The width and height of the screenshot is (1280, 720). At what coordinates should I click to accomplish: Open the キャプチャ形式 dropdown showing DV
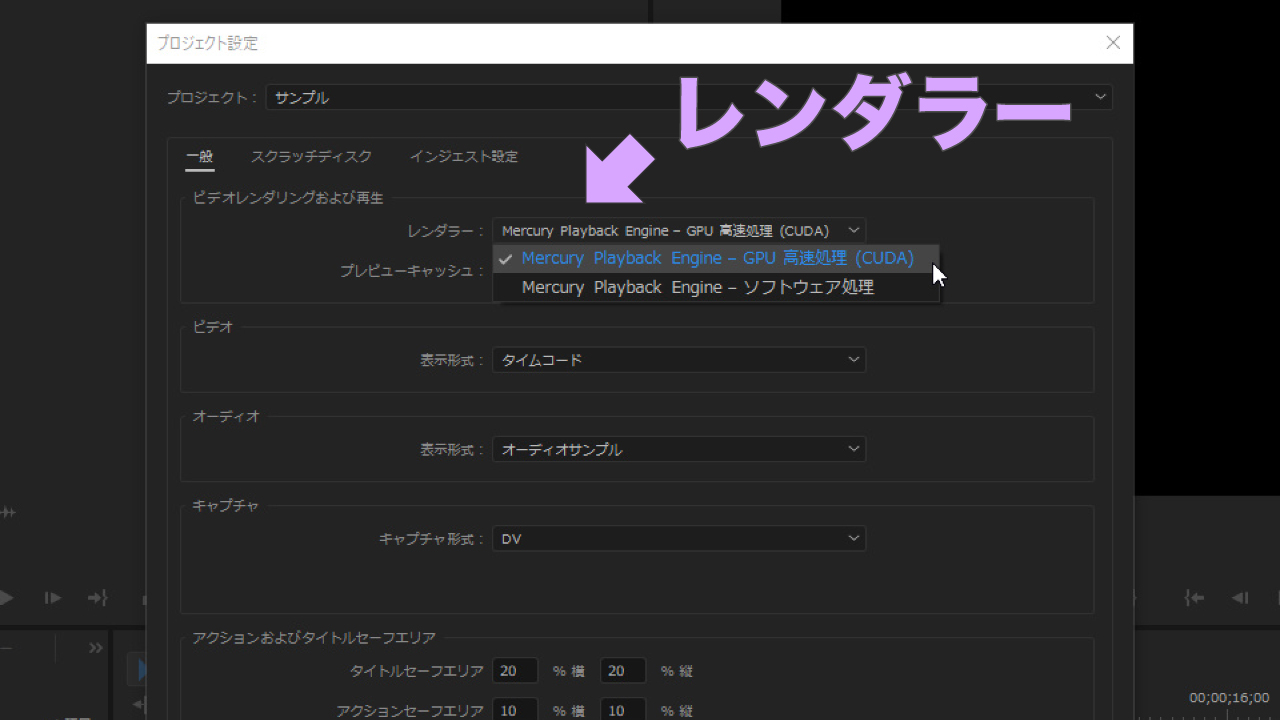click(x=679, y=539)
